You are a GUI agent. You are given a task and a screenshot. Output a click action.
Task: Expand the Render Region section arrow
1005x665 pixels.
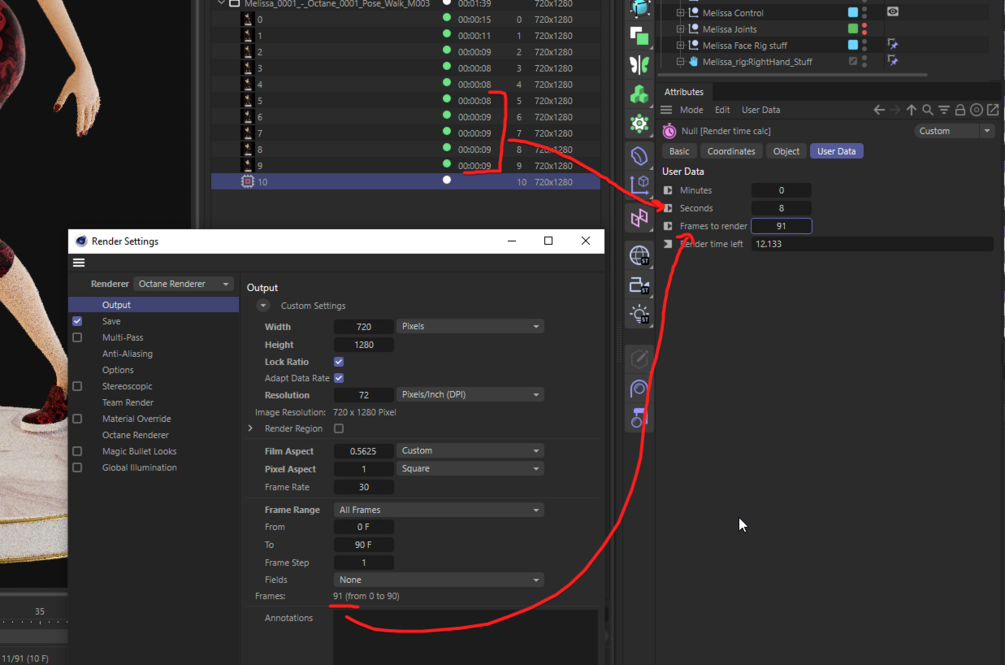point(251,429)
